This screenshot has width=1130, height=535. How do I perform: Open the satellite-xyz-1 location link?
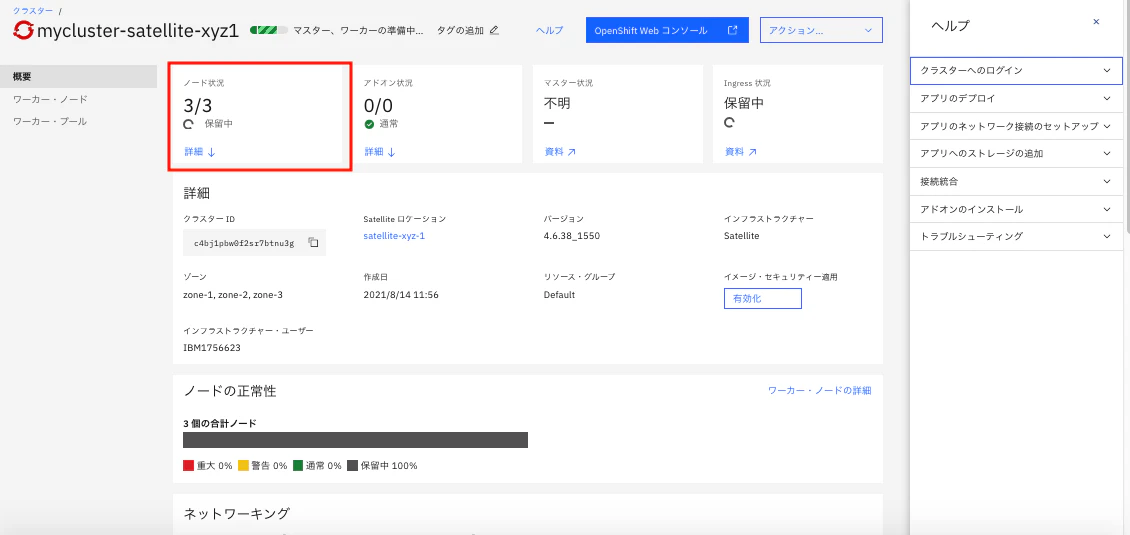tap(394, 236)
